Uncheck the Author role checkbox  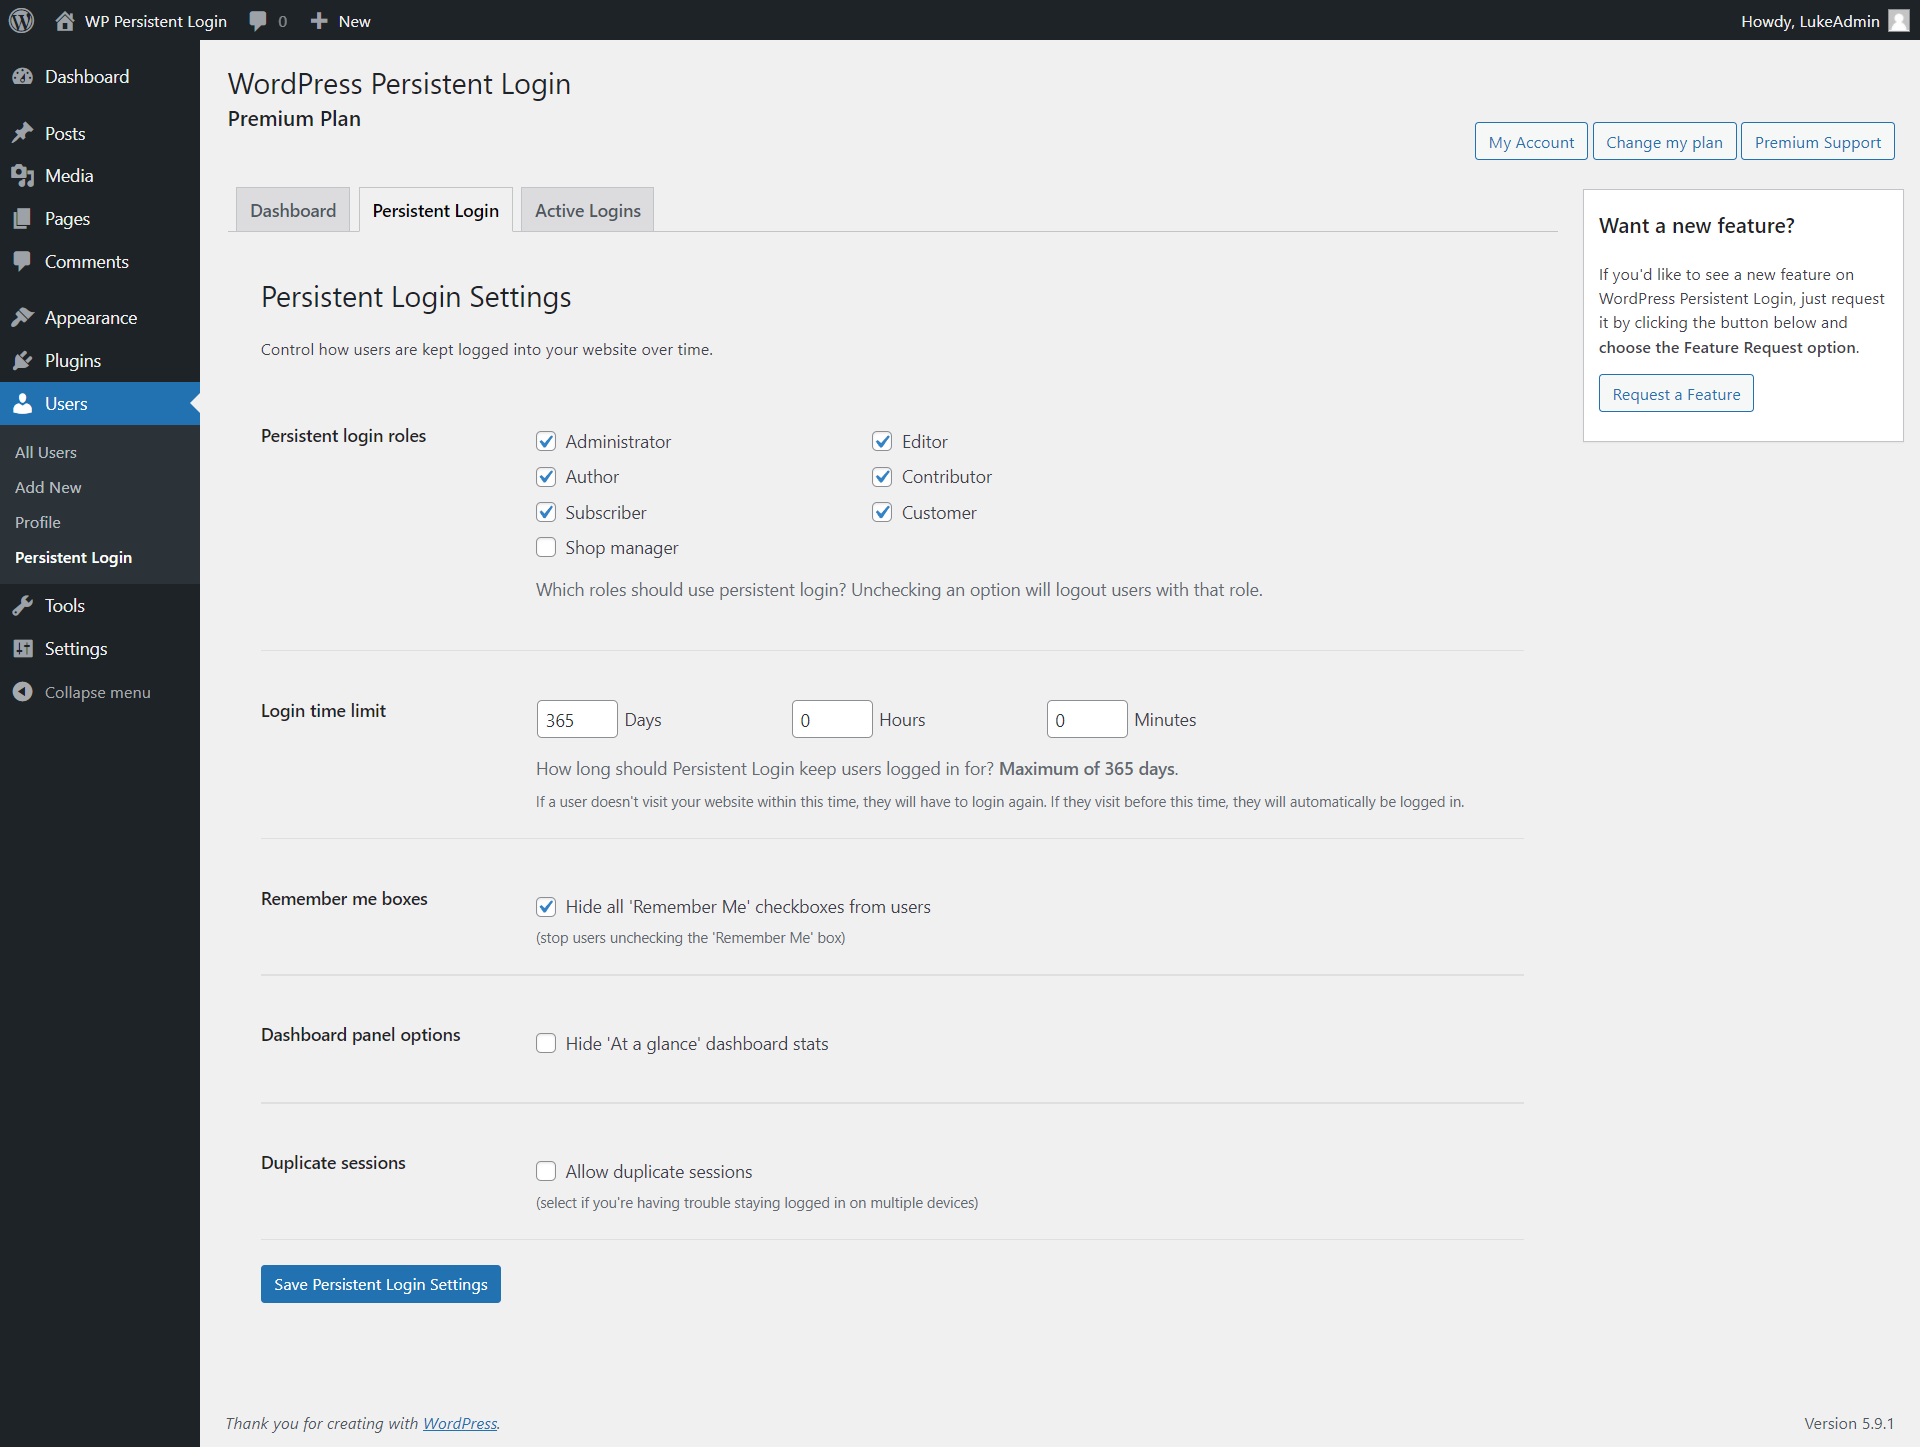pyautogui.click(x=546, y=477)
